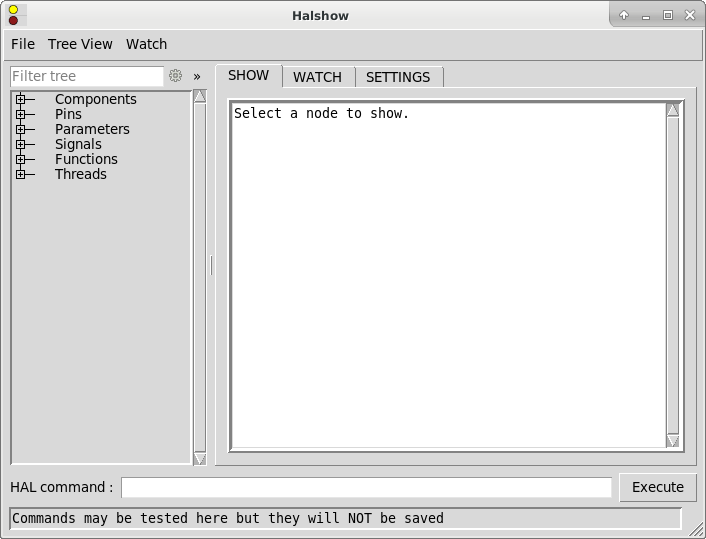The height and width of the screenshot is (539, 706).
Task: Select the Functions tree item
Action: pos(86,159)
